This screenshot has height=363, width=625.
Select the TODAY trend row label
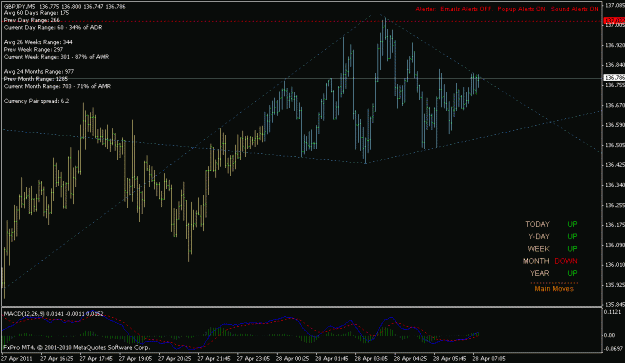click(537, 224)
